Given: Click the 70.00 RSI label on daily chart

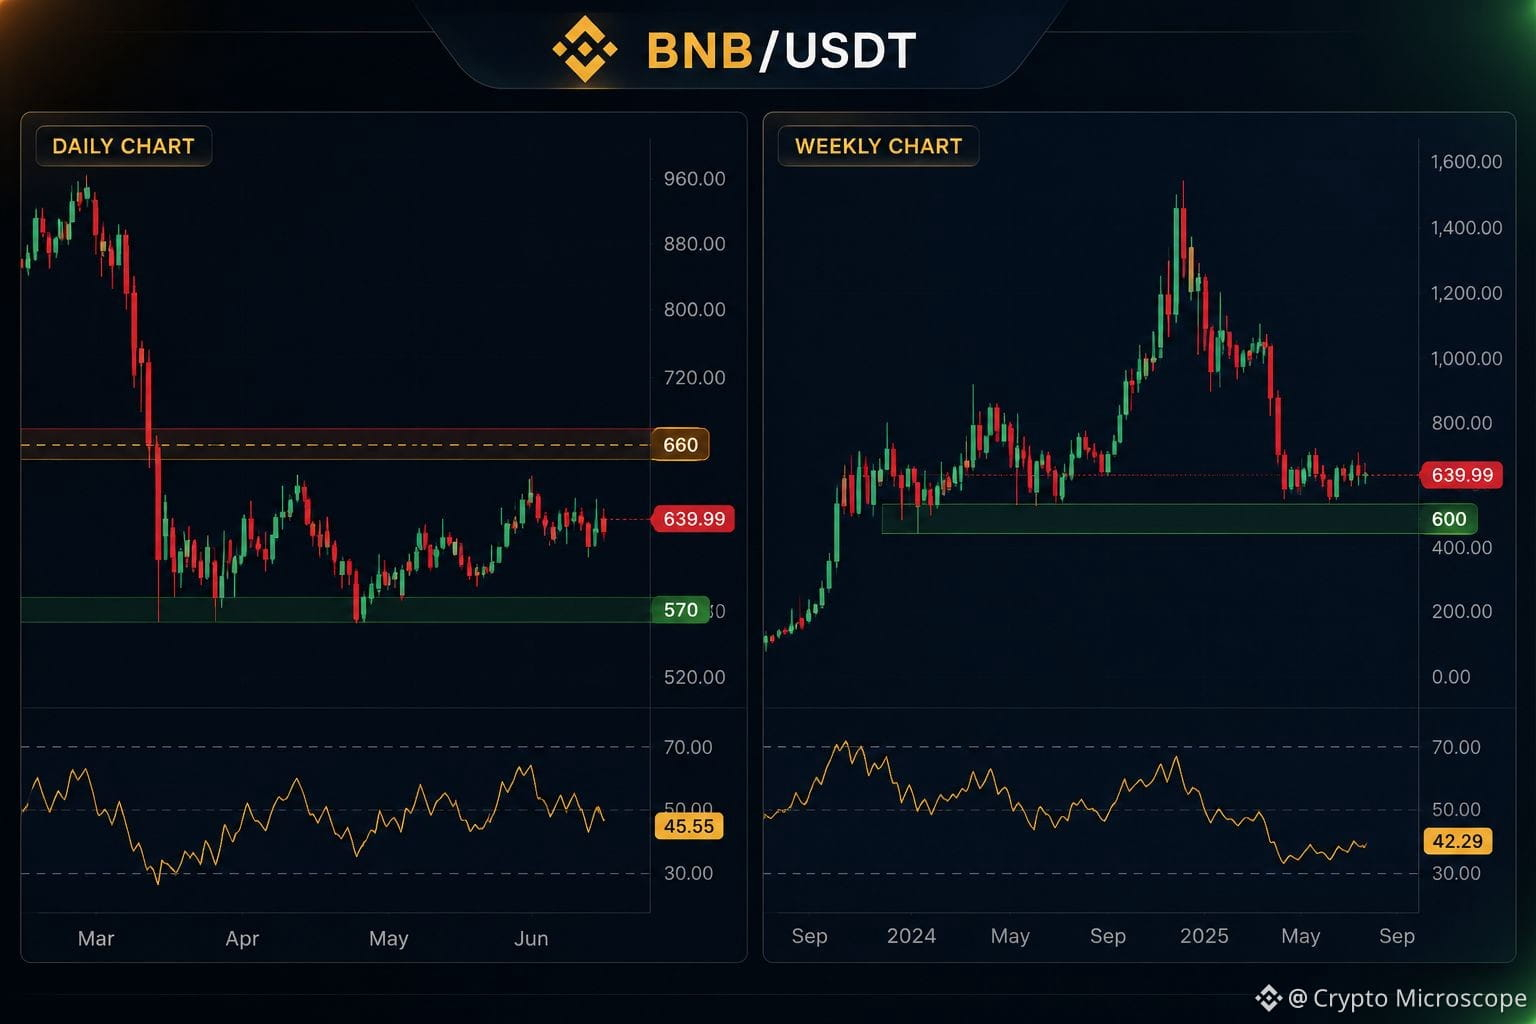Looking at the screenshot, I should (688, 747).
